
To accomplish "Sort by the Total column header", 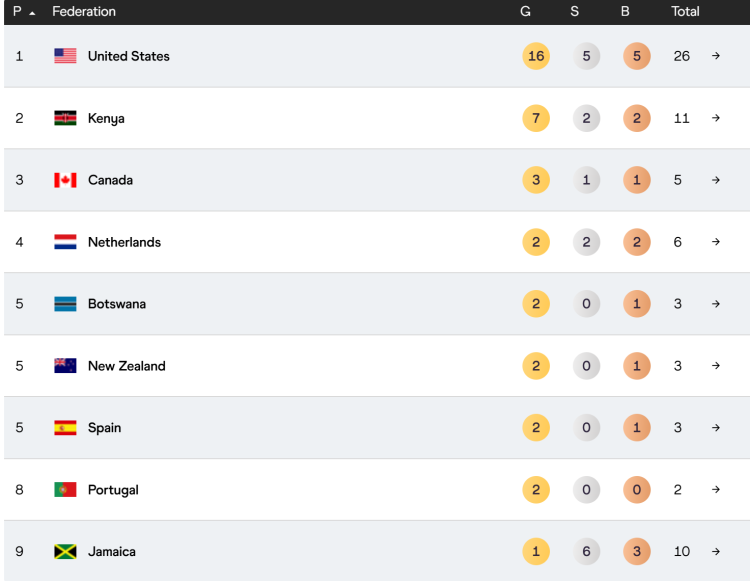I will click(x=685, y=11).
